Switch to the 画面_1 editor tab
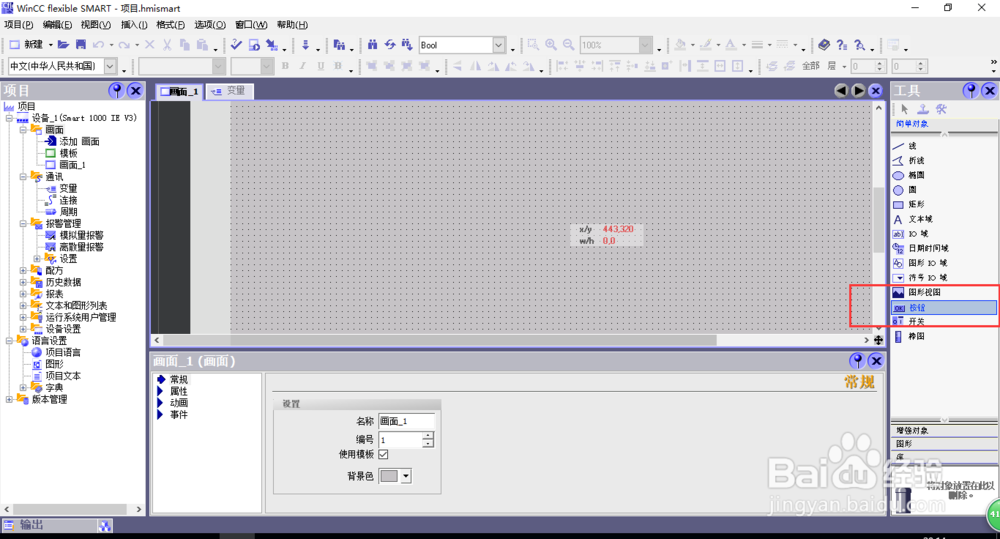 pos(180,92)
